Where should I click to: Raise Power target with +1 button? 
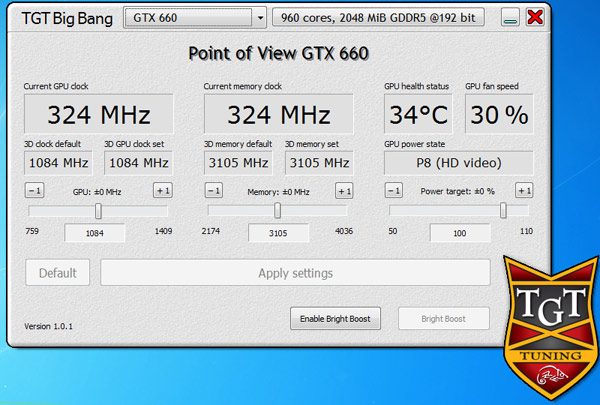[x=523, y=191]
